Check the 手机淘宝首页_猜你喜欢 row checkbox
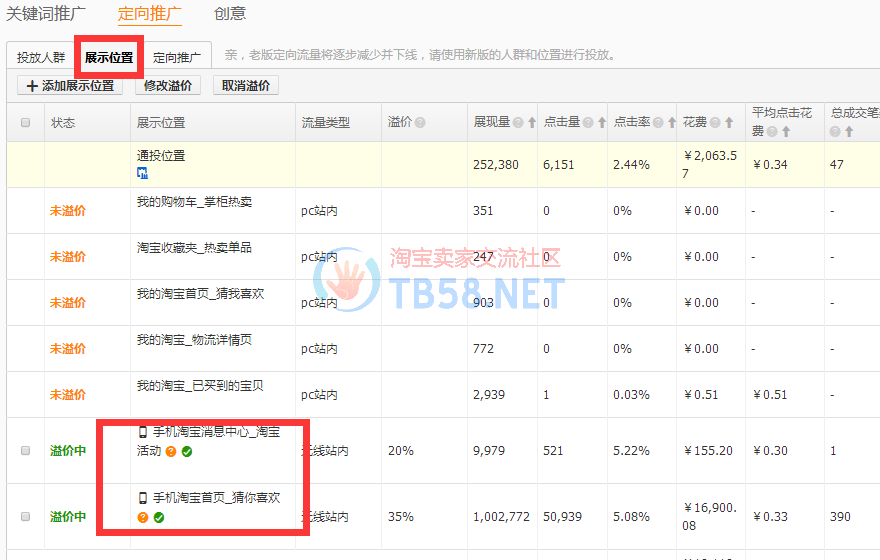 point(26,517)
